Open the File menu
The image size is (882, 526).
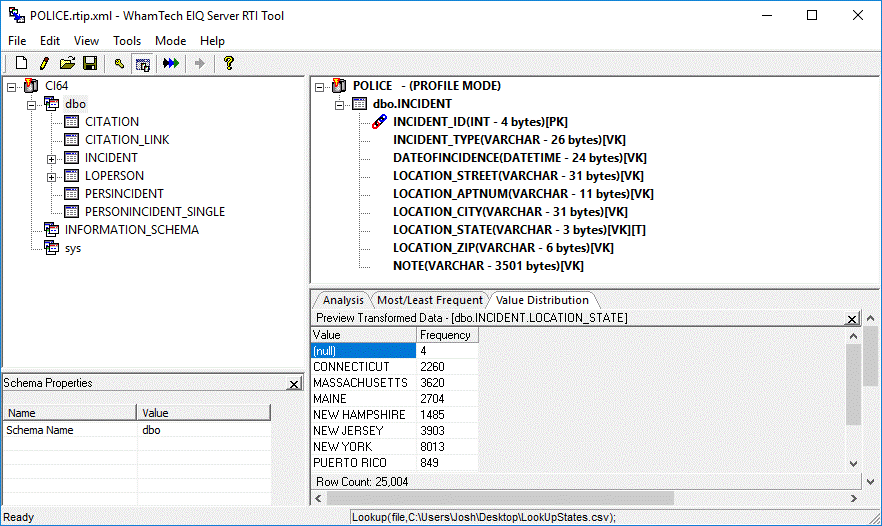(17, 41)
